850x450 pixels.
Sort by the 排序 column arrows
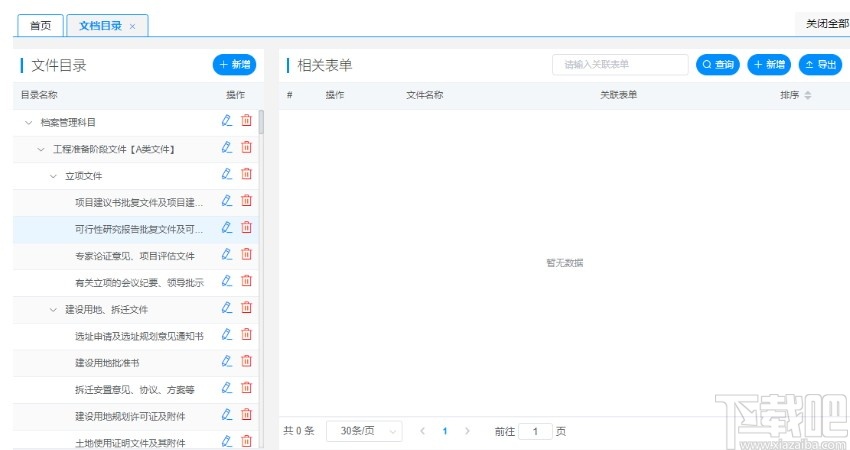808,95
